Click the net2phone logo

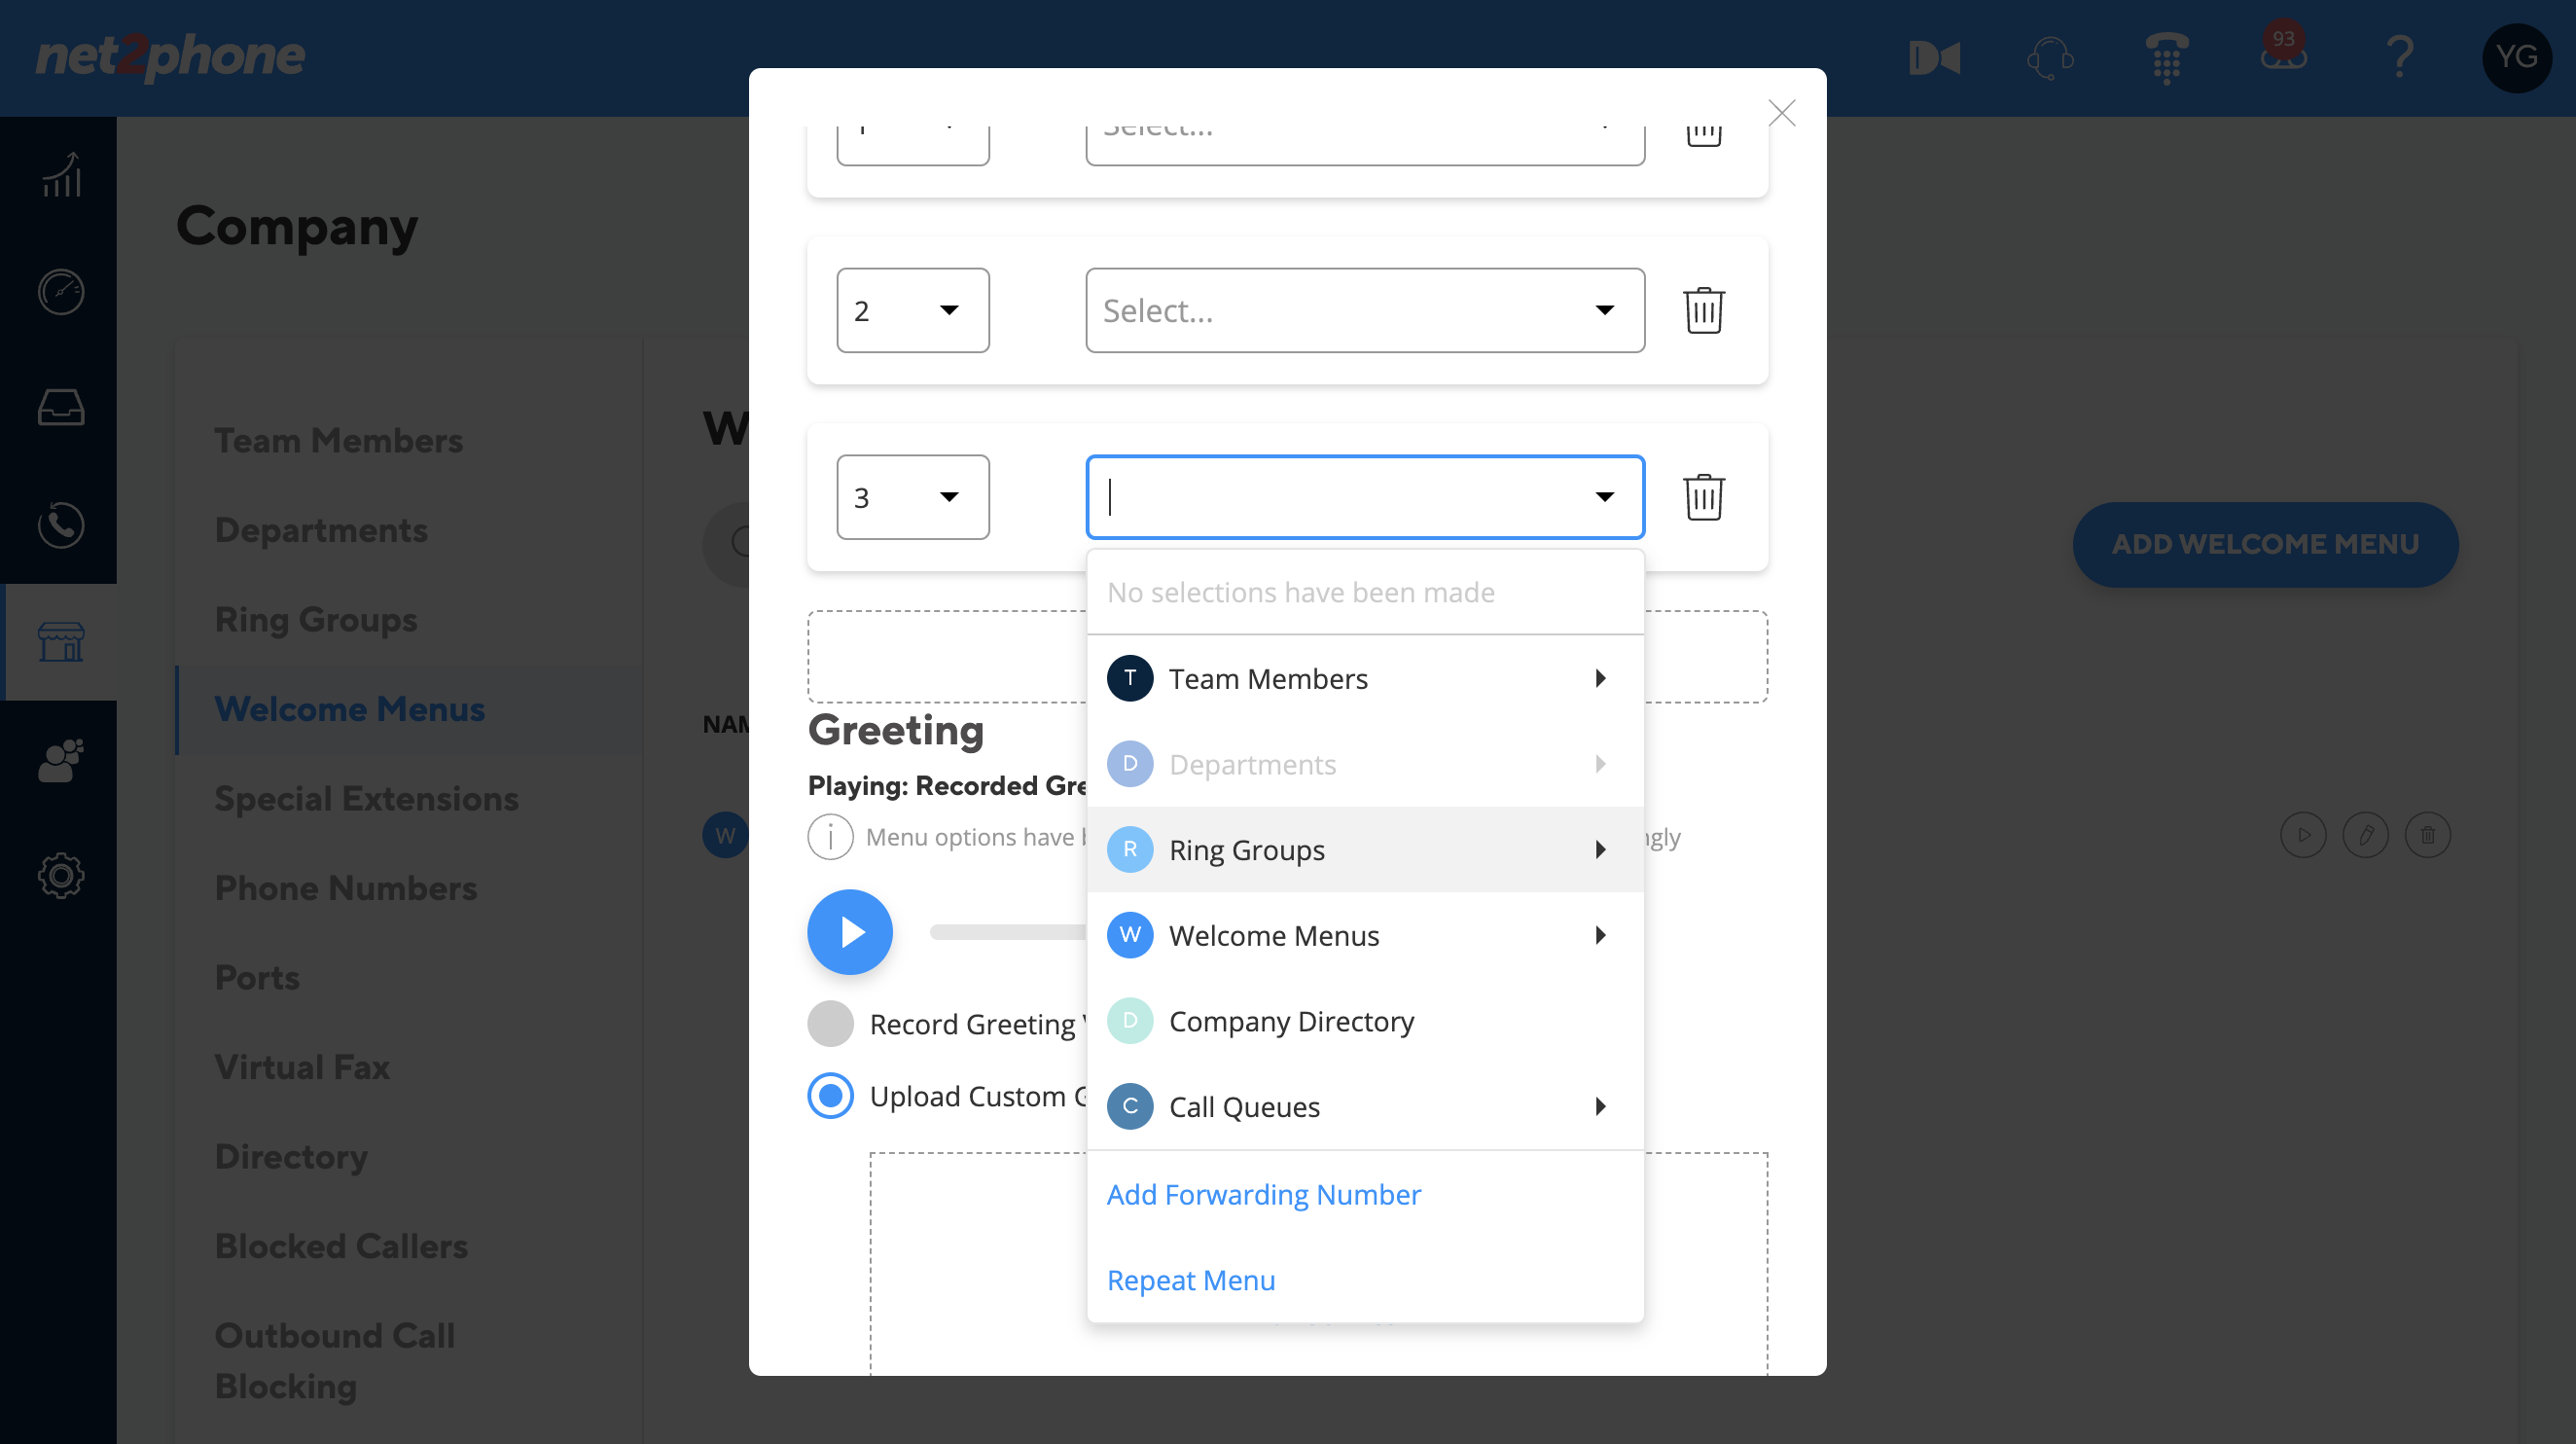click(x=170, y=56)
